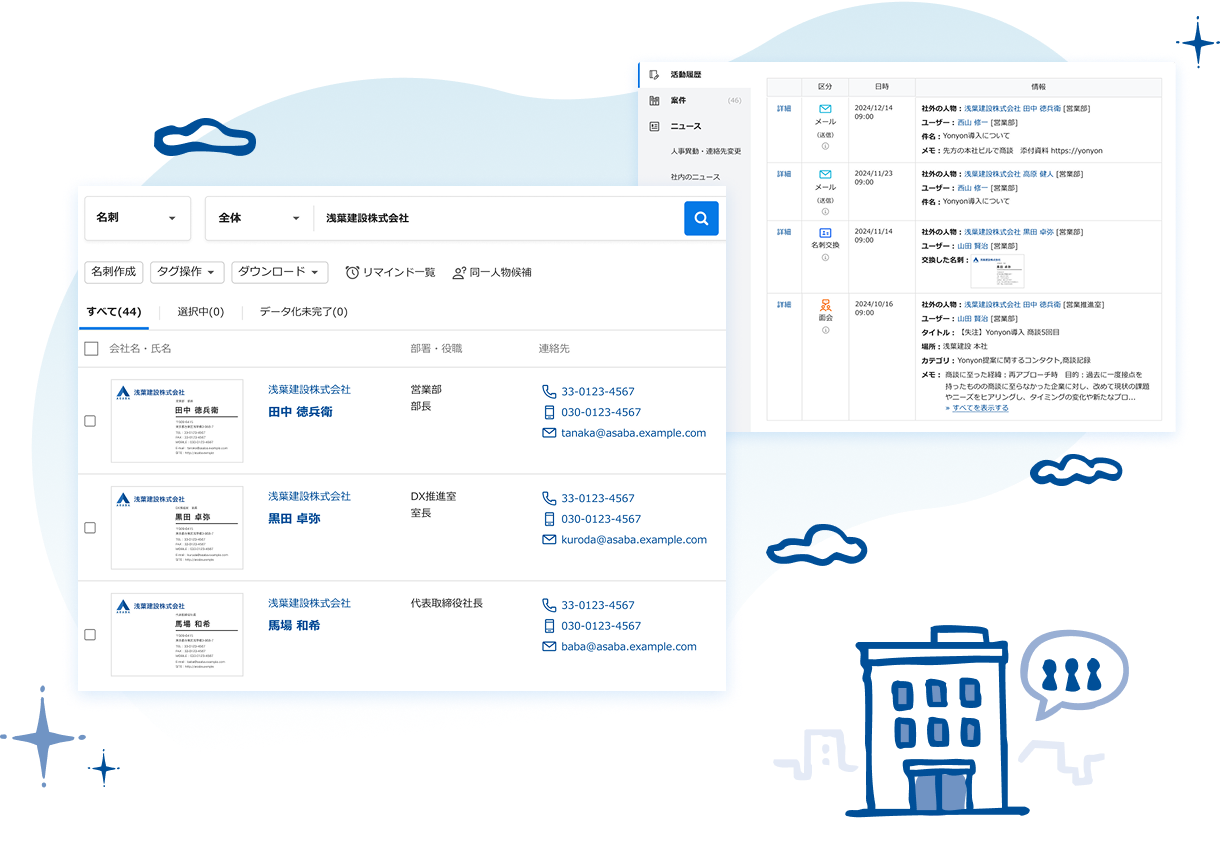Image resolution: width=1220 pixels, height=856 pixels.
Task: Tick the checkbox for 馬場 和希
Action: click(90, 634)
